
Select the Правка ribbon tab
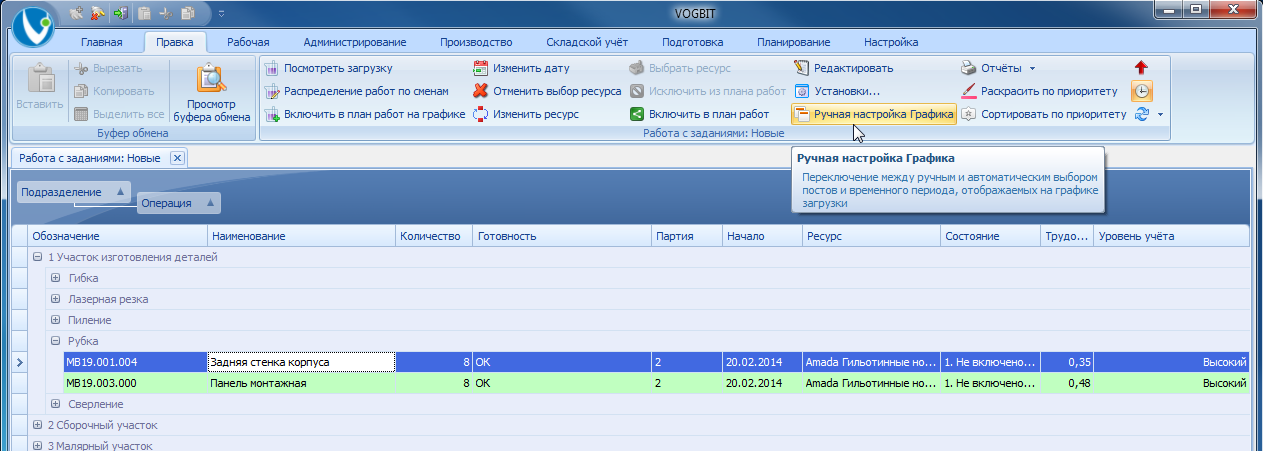pyautogui.click(x=175, y=42)
